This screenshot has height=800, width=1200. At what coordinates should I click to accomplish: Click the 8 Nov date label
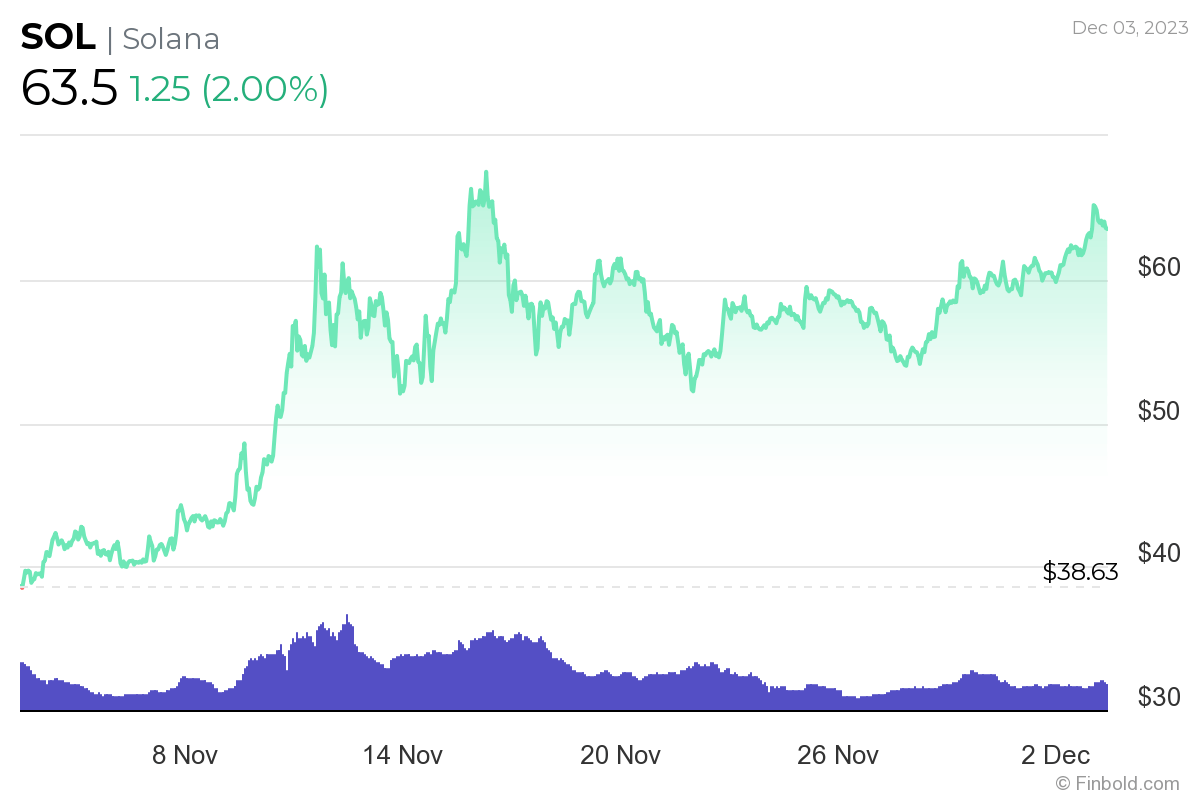[x=184, y=756]
